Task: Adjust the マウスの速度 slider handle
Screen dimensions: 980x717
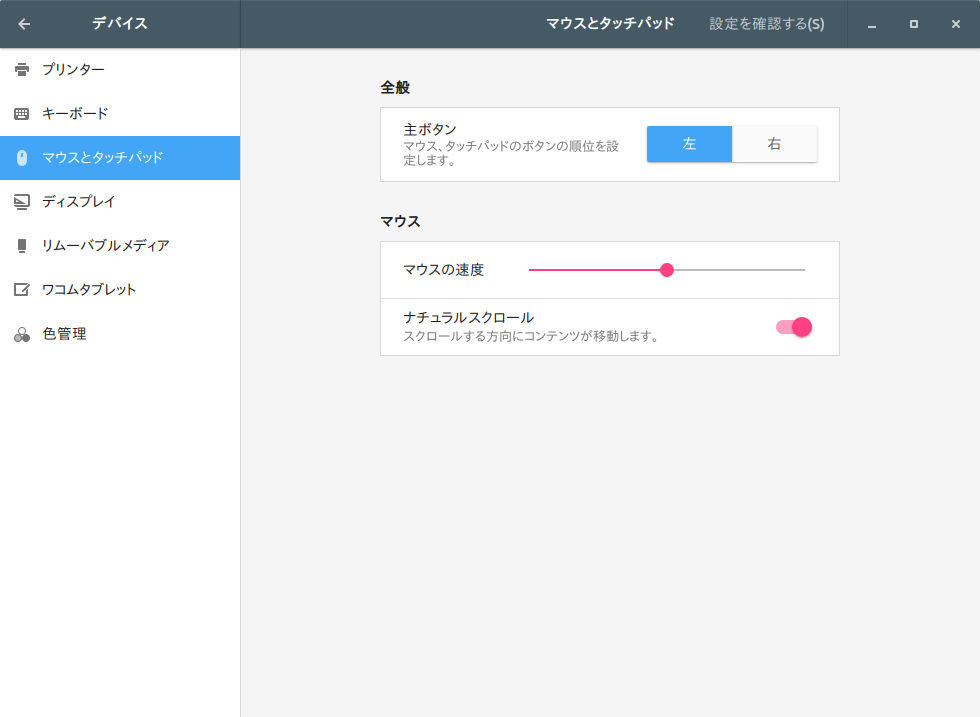Action: pyautogui.click(x=667, y=269)
